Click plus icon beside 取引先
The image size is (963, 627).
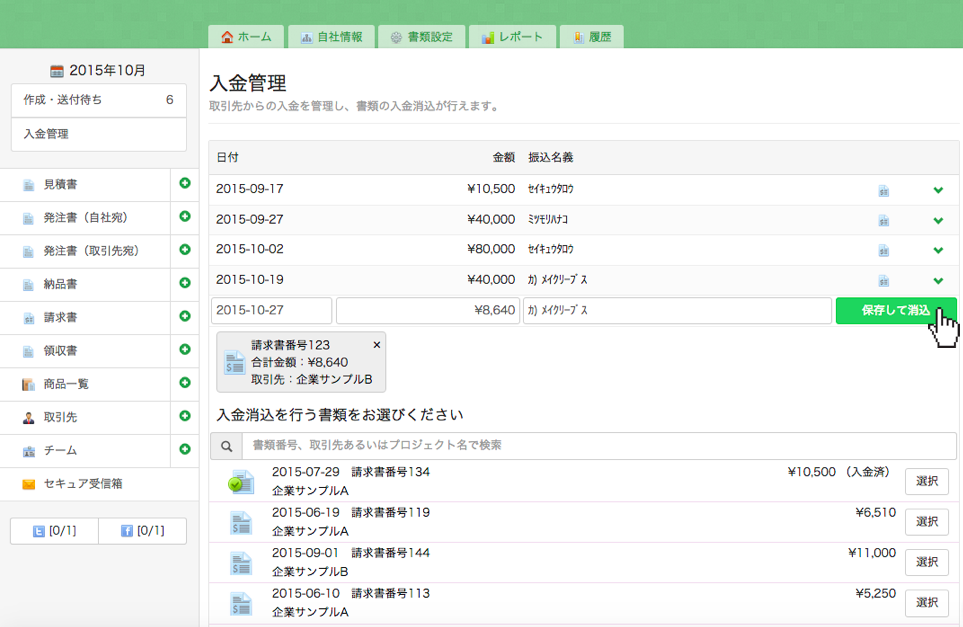[184, 416]
